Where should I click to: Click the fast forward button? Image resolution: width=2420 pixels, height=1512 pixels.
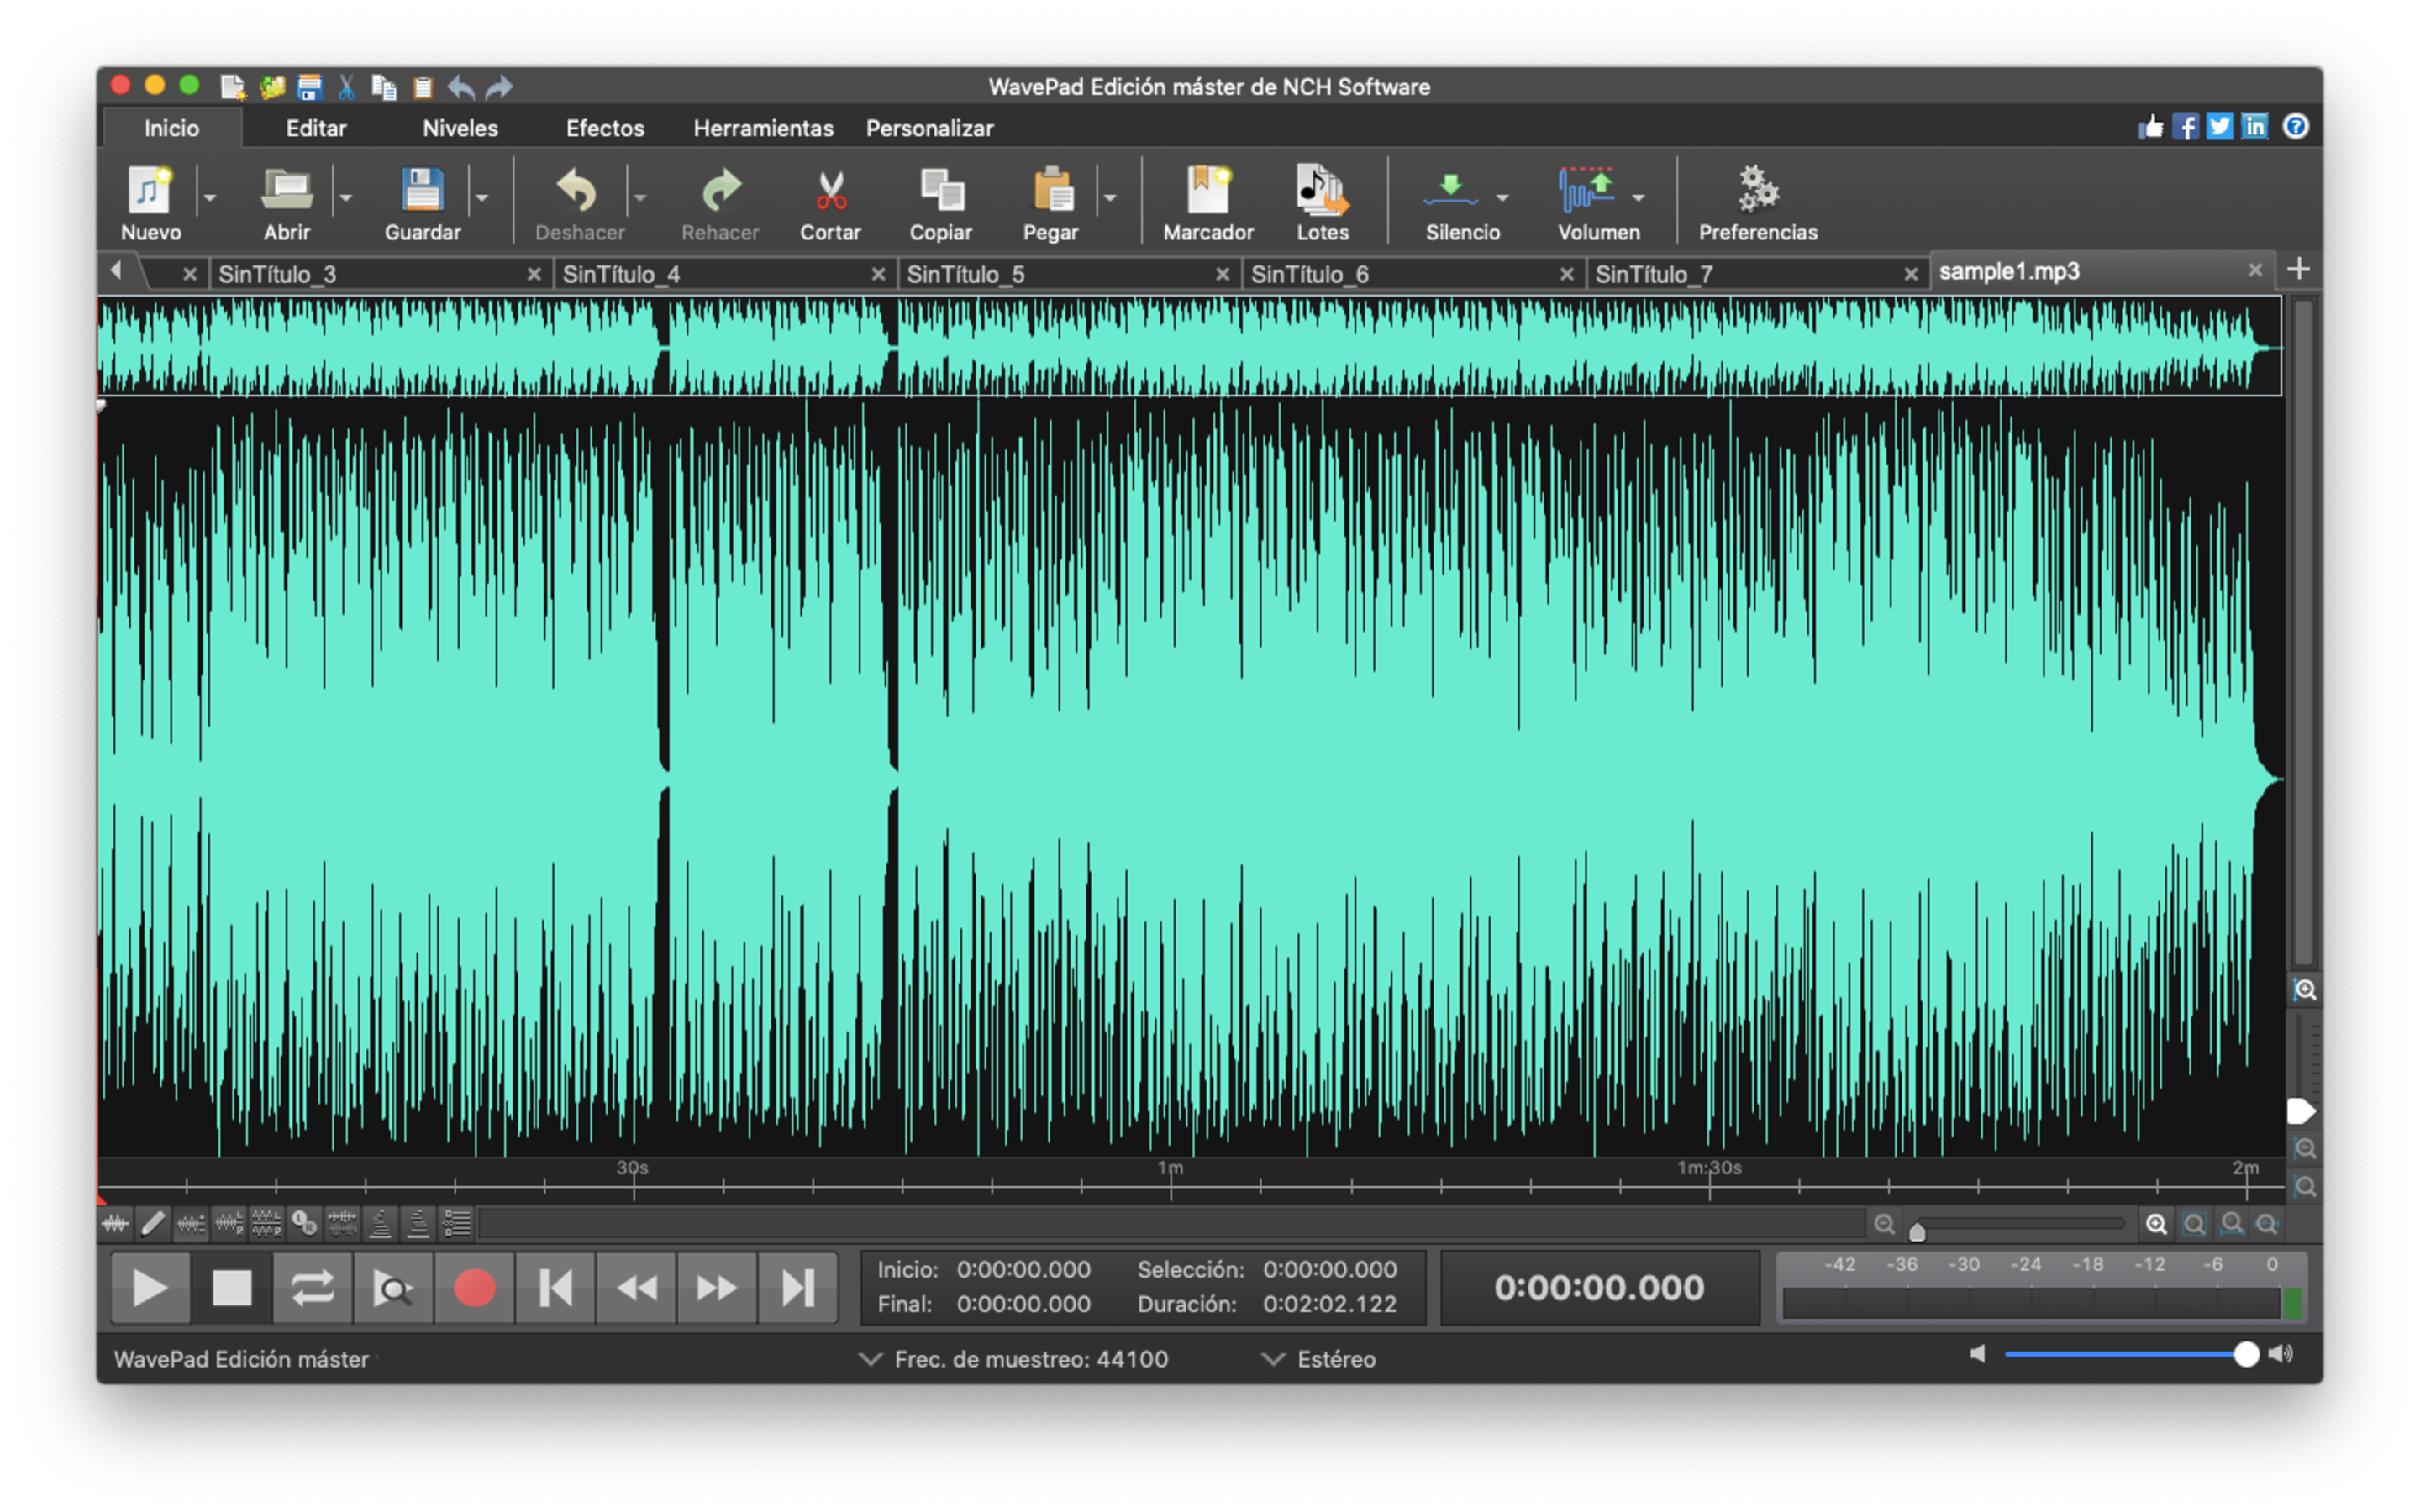716,1288
